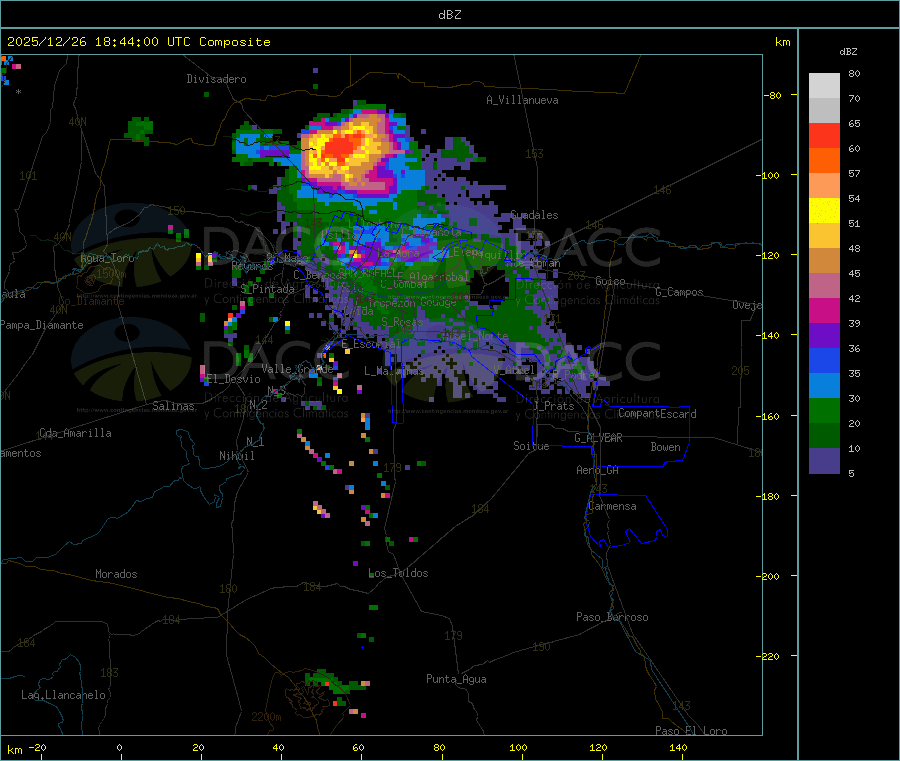
Task: Click the -20 tick on the horizontal axis
Action: [38, 748]
